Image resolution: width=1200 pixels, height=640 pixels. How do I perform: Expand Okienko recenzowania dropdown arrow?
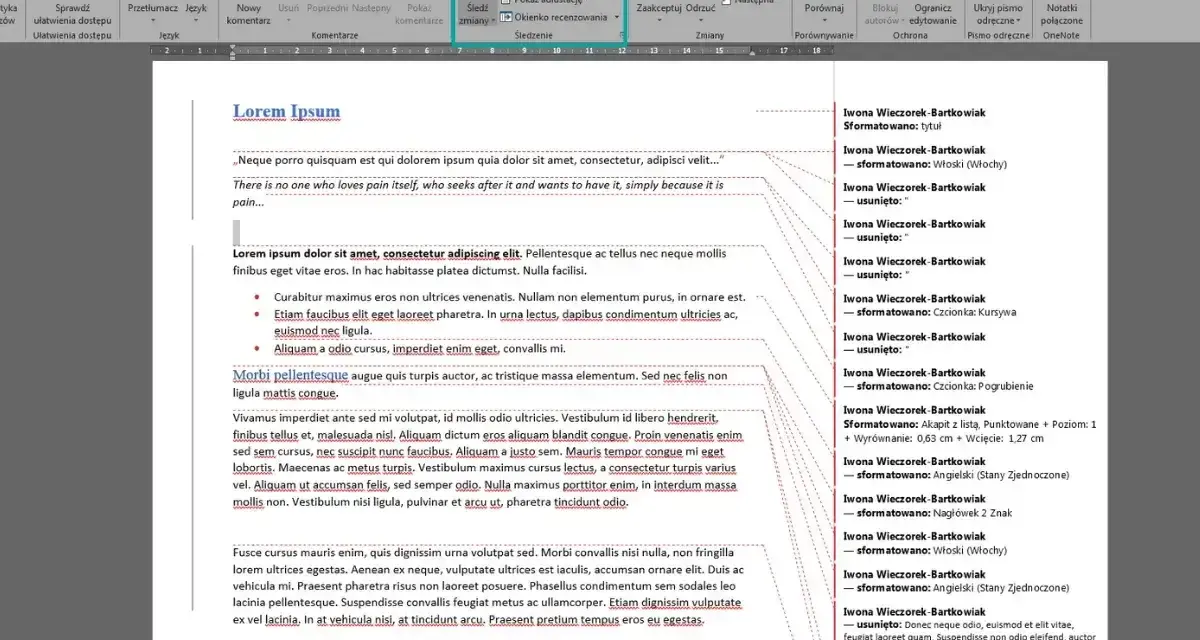[x=617, y=18]
